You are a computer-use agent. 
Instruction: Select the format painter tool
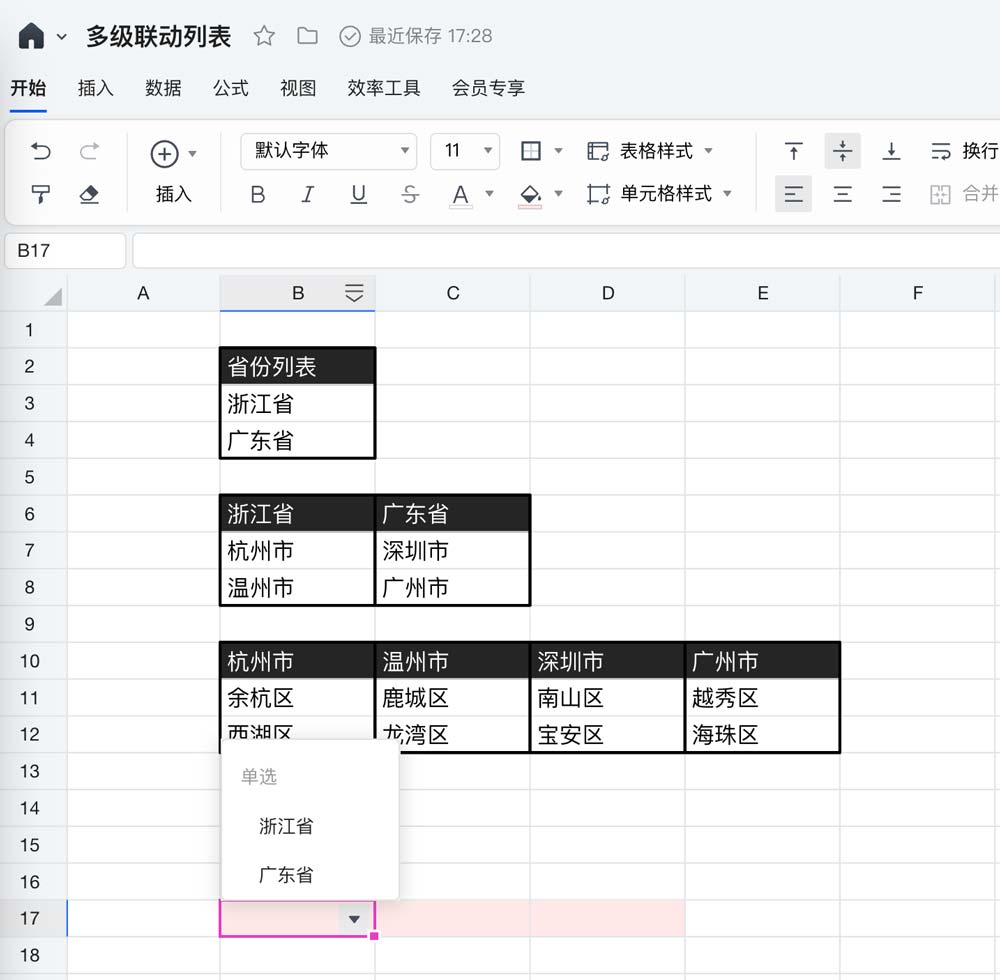click(x=41, y=194)
